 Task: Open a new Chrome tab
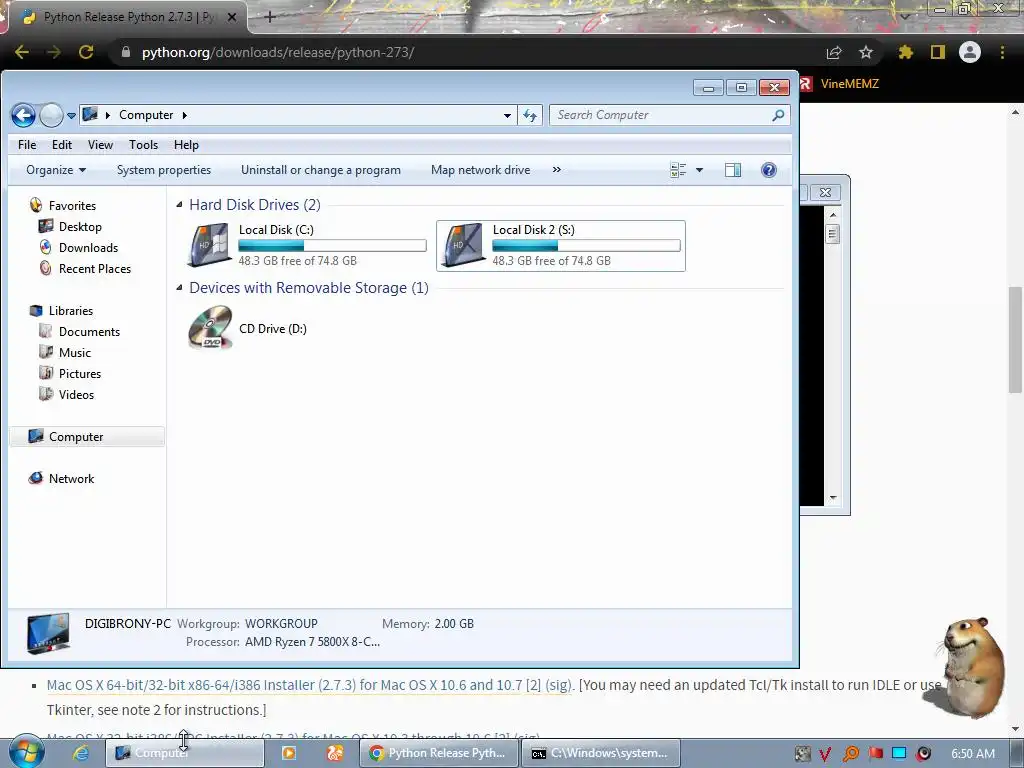tap(270, 17)
